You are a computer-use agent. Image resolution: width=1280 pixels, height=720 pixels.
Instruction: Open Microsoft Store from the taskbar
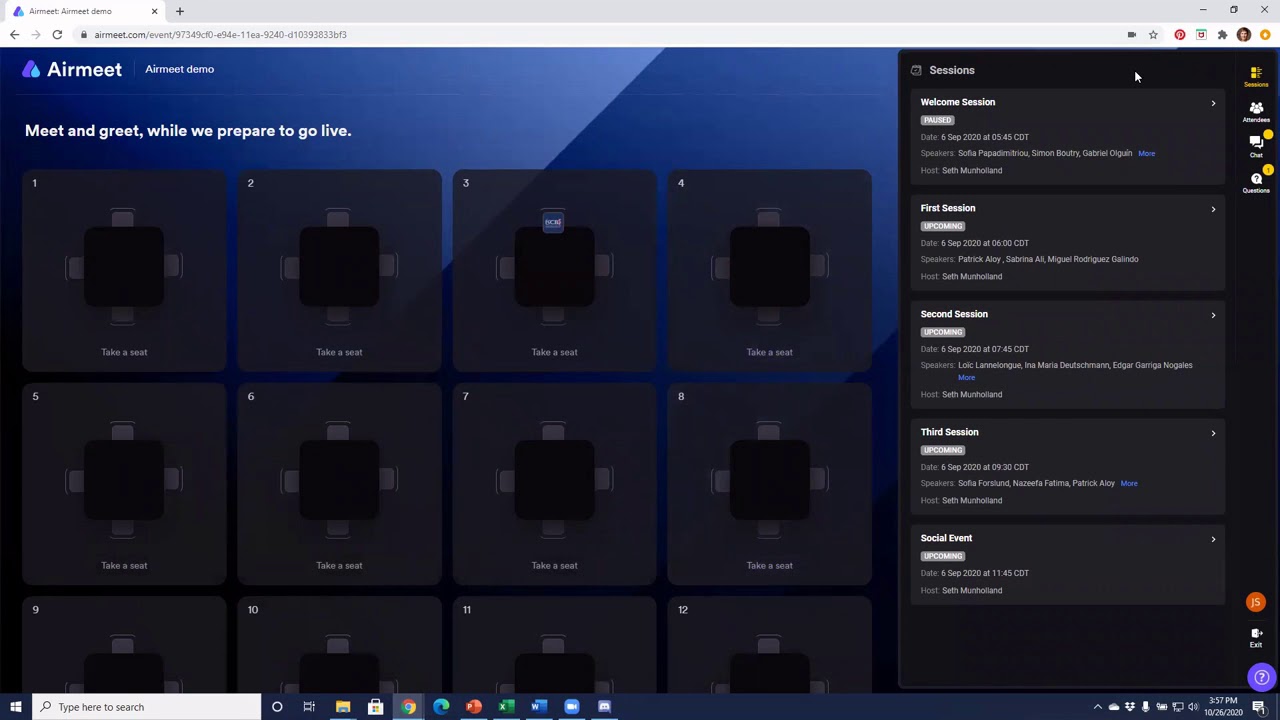coord(375,707)
